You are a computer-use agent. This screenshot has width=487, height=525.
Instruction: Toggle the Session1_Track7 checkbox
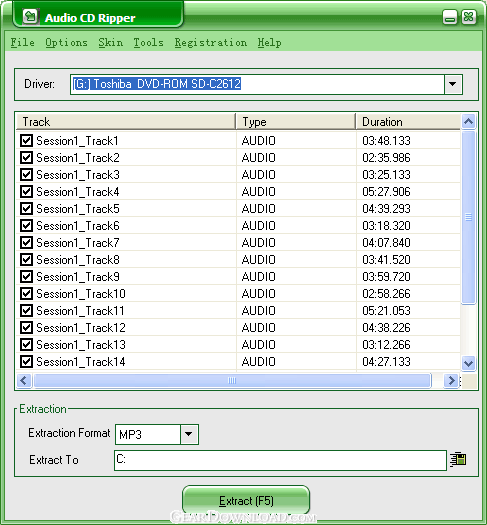click(x=26, y=243)
